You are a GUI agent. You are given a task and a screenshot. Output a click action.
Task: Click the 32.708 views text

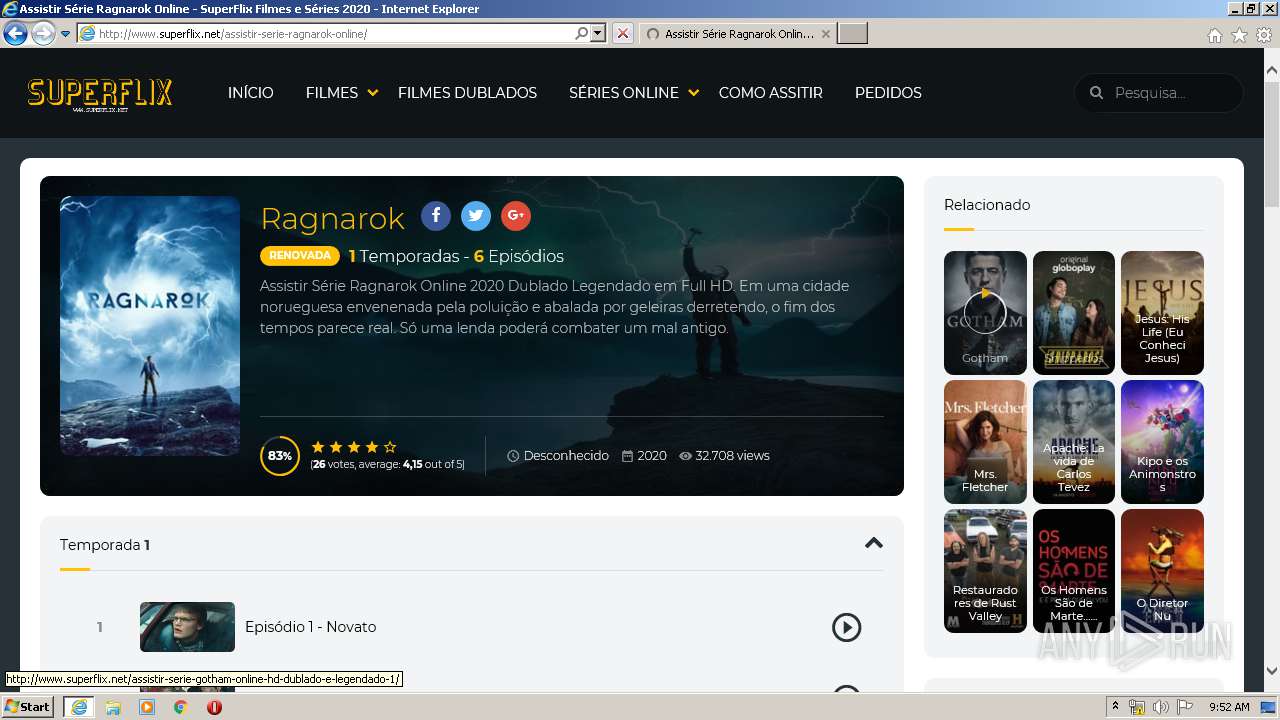click(x=732, y=456)
